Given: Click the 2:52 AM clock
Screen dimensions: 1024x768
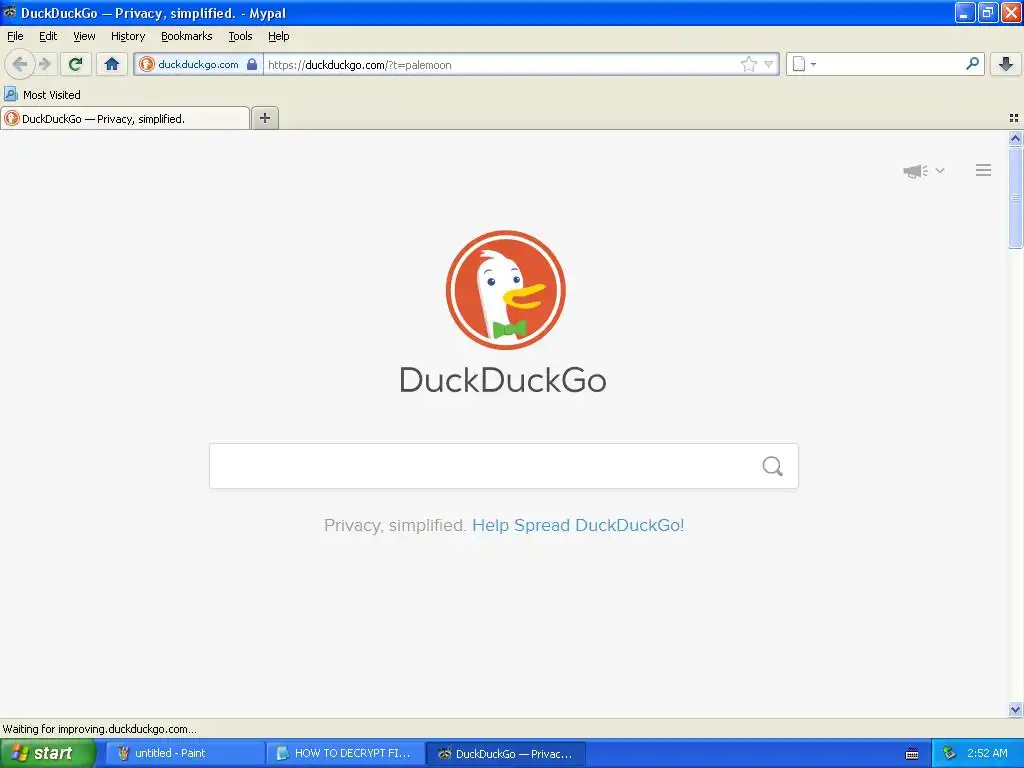Looking at the screenshot, I should pos(987,753).
